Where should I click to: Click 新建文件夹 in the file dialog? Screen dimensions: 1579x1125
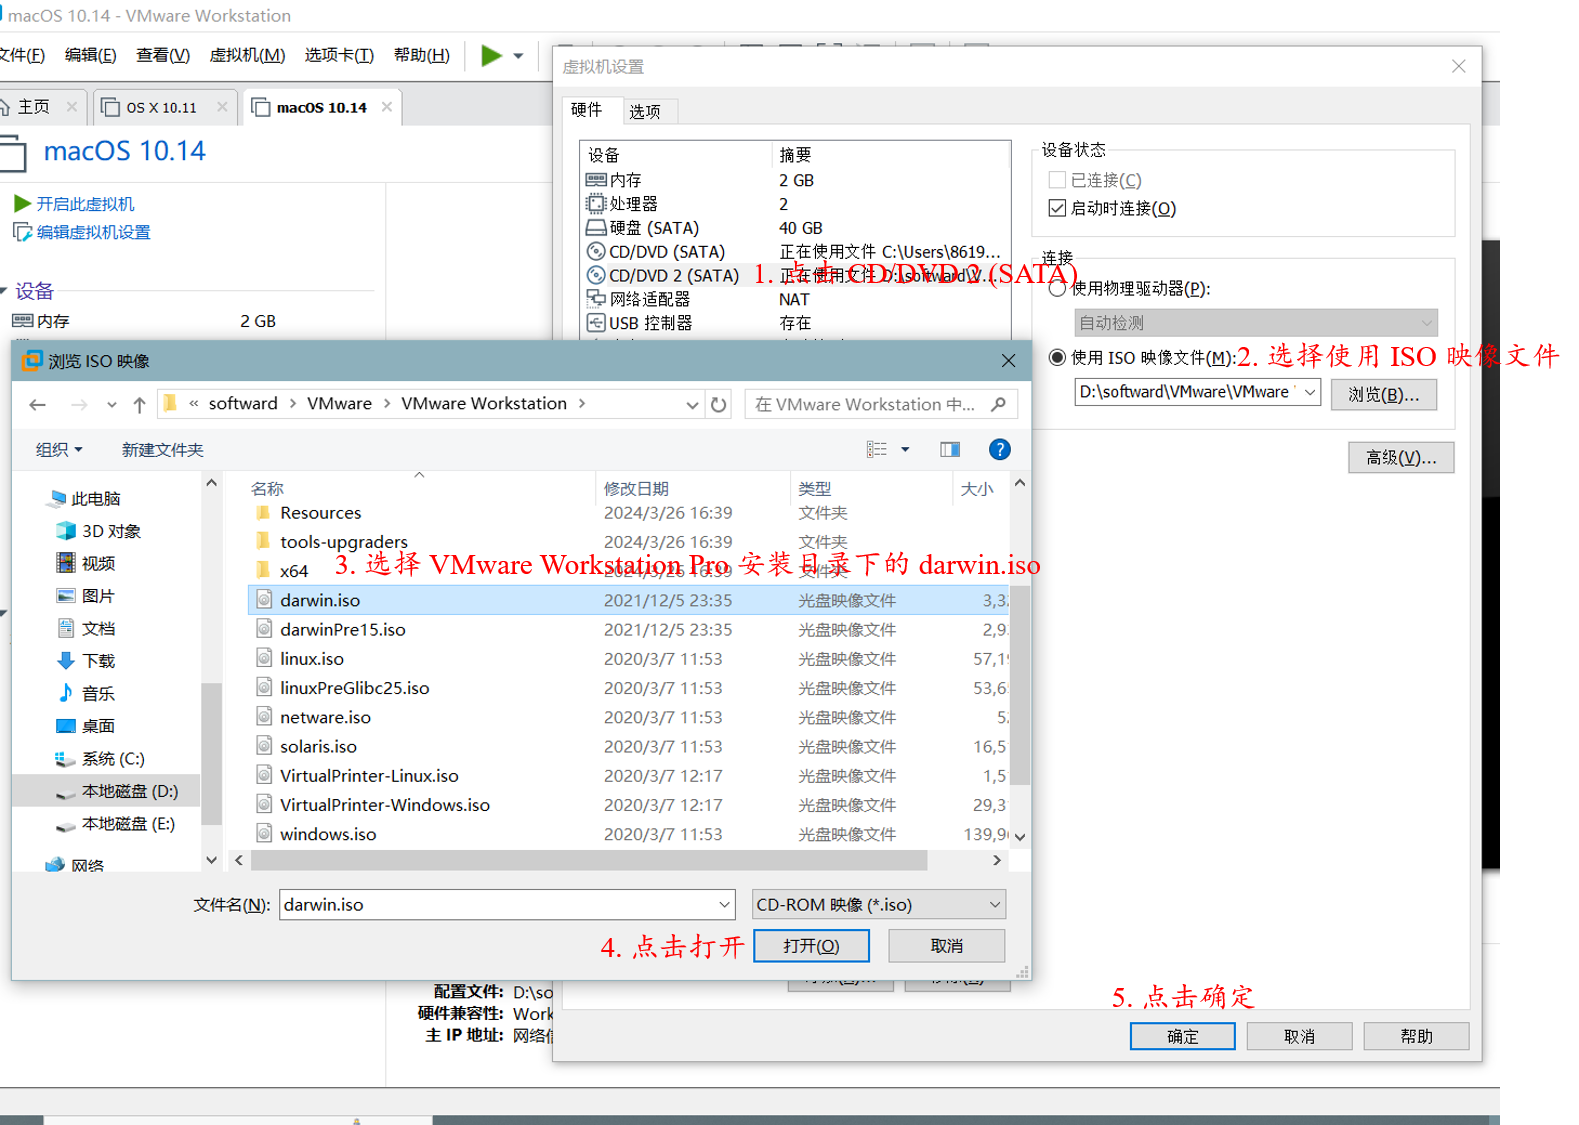coord(163,450)
